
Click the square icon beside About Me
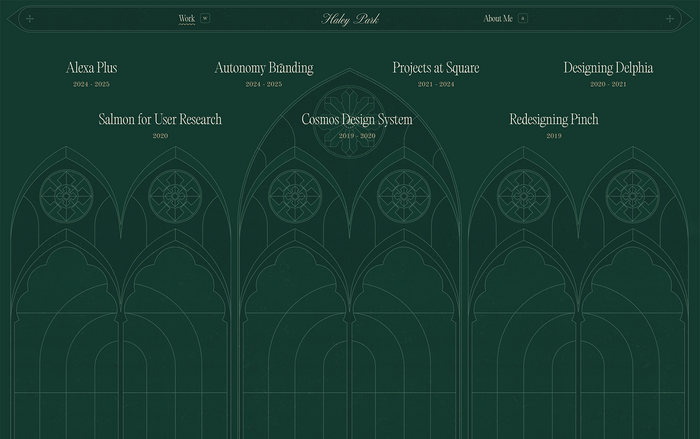(x=522, y=18)
